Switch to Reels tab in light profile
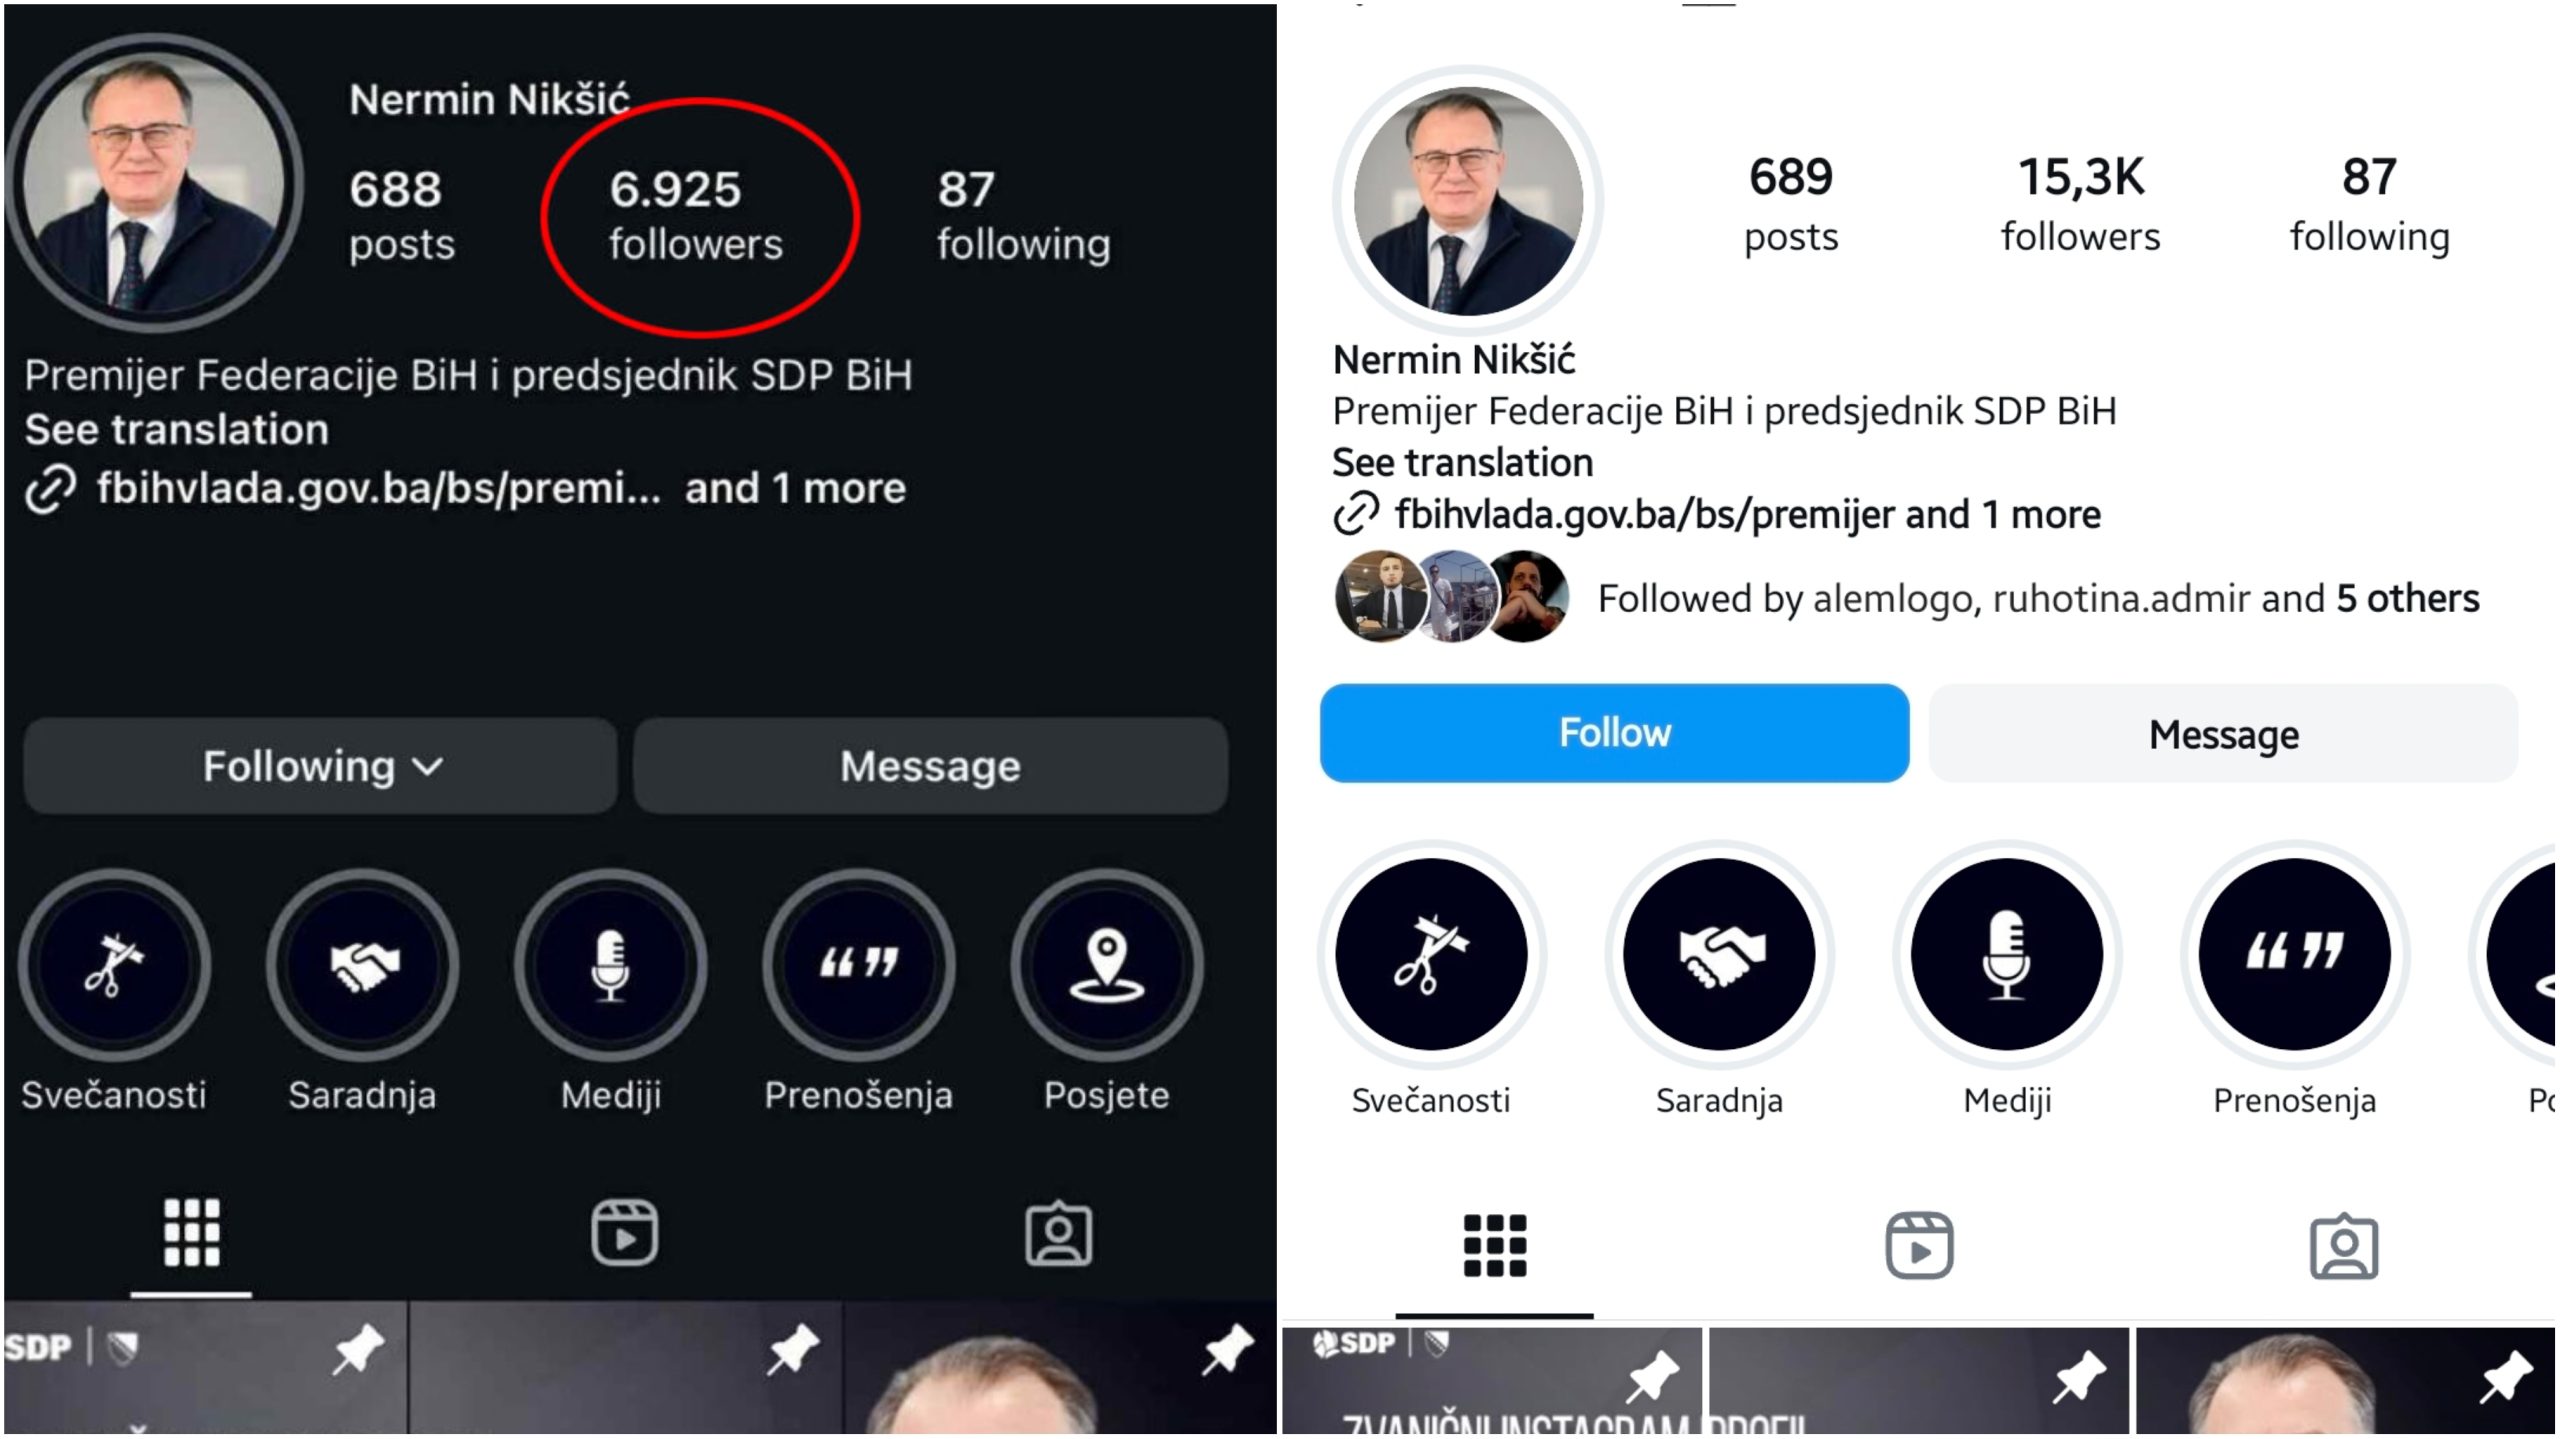 click(x=1919, y=1246)
